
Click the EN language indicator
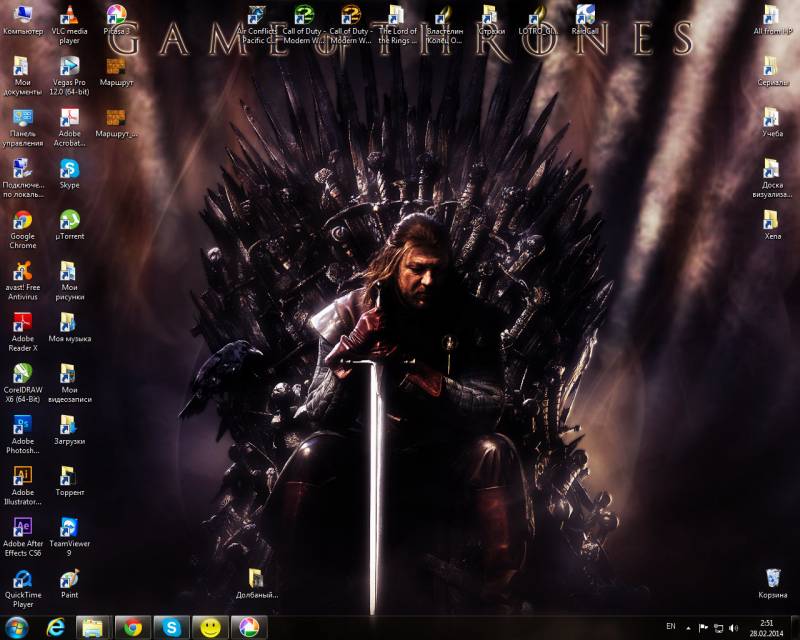(x=671, y=626)
